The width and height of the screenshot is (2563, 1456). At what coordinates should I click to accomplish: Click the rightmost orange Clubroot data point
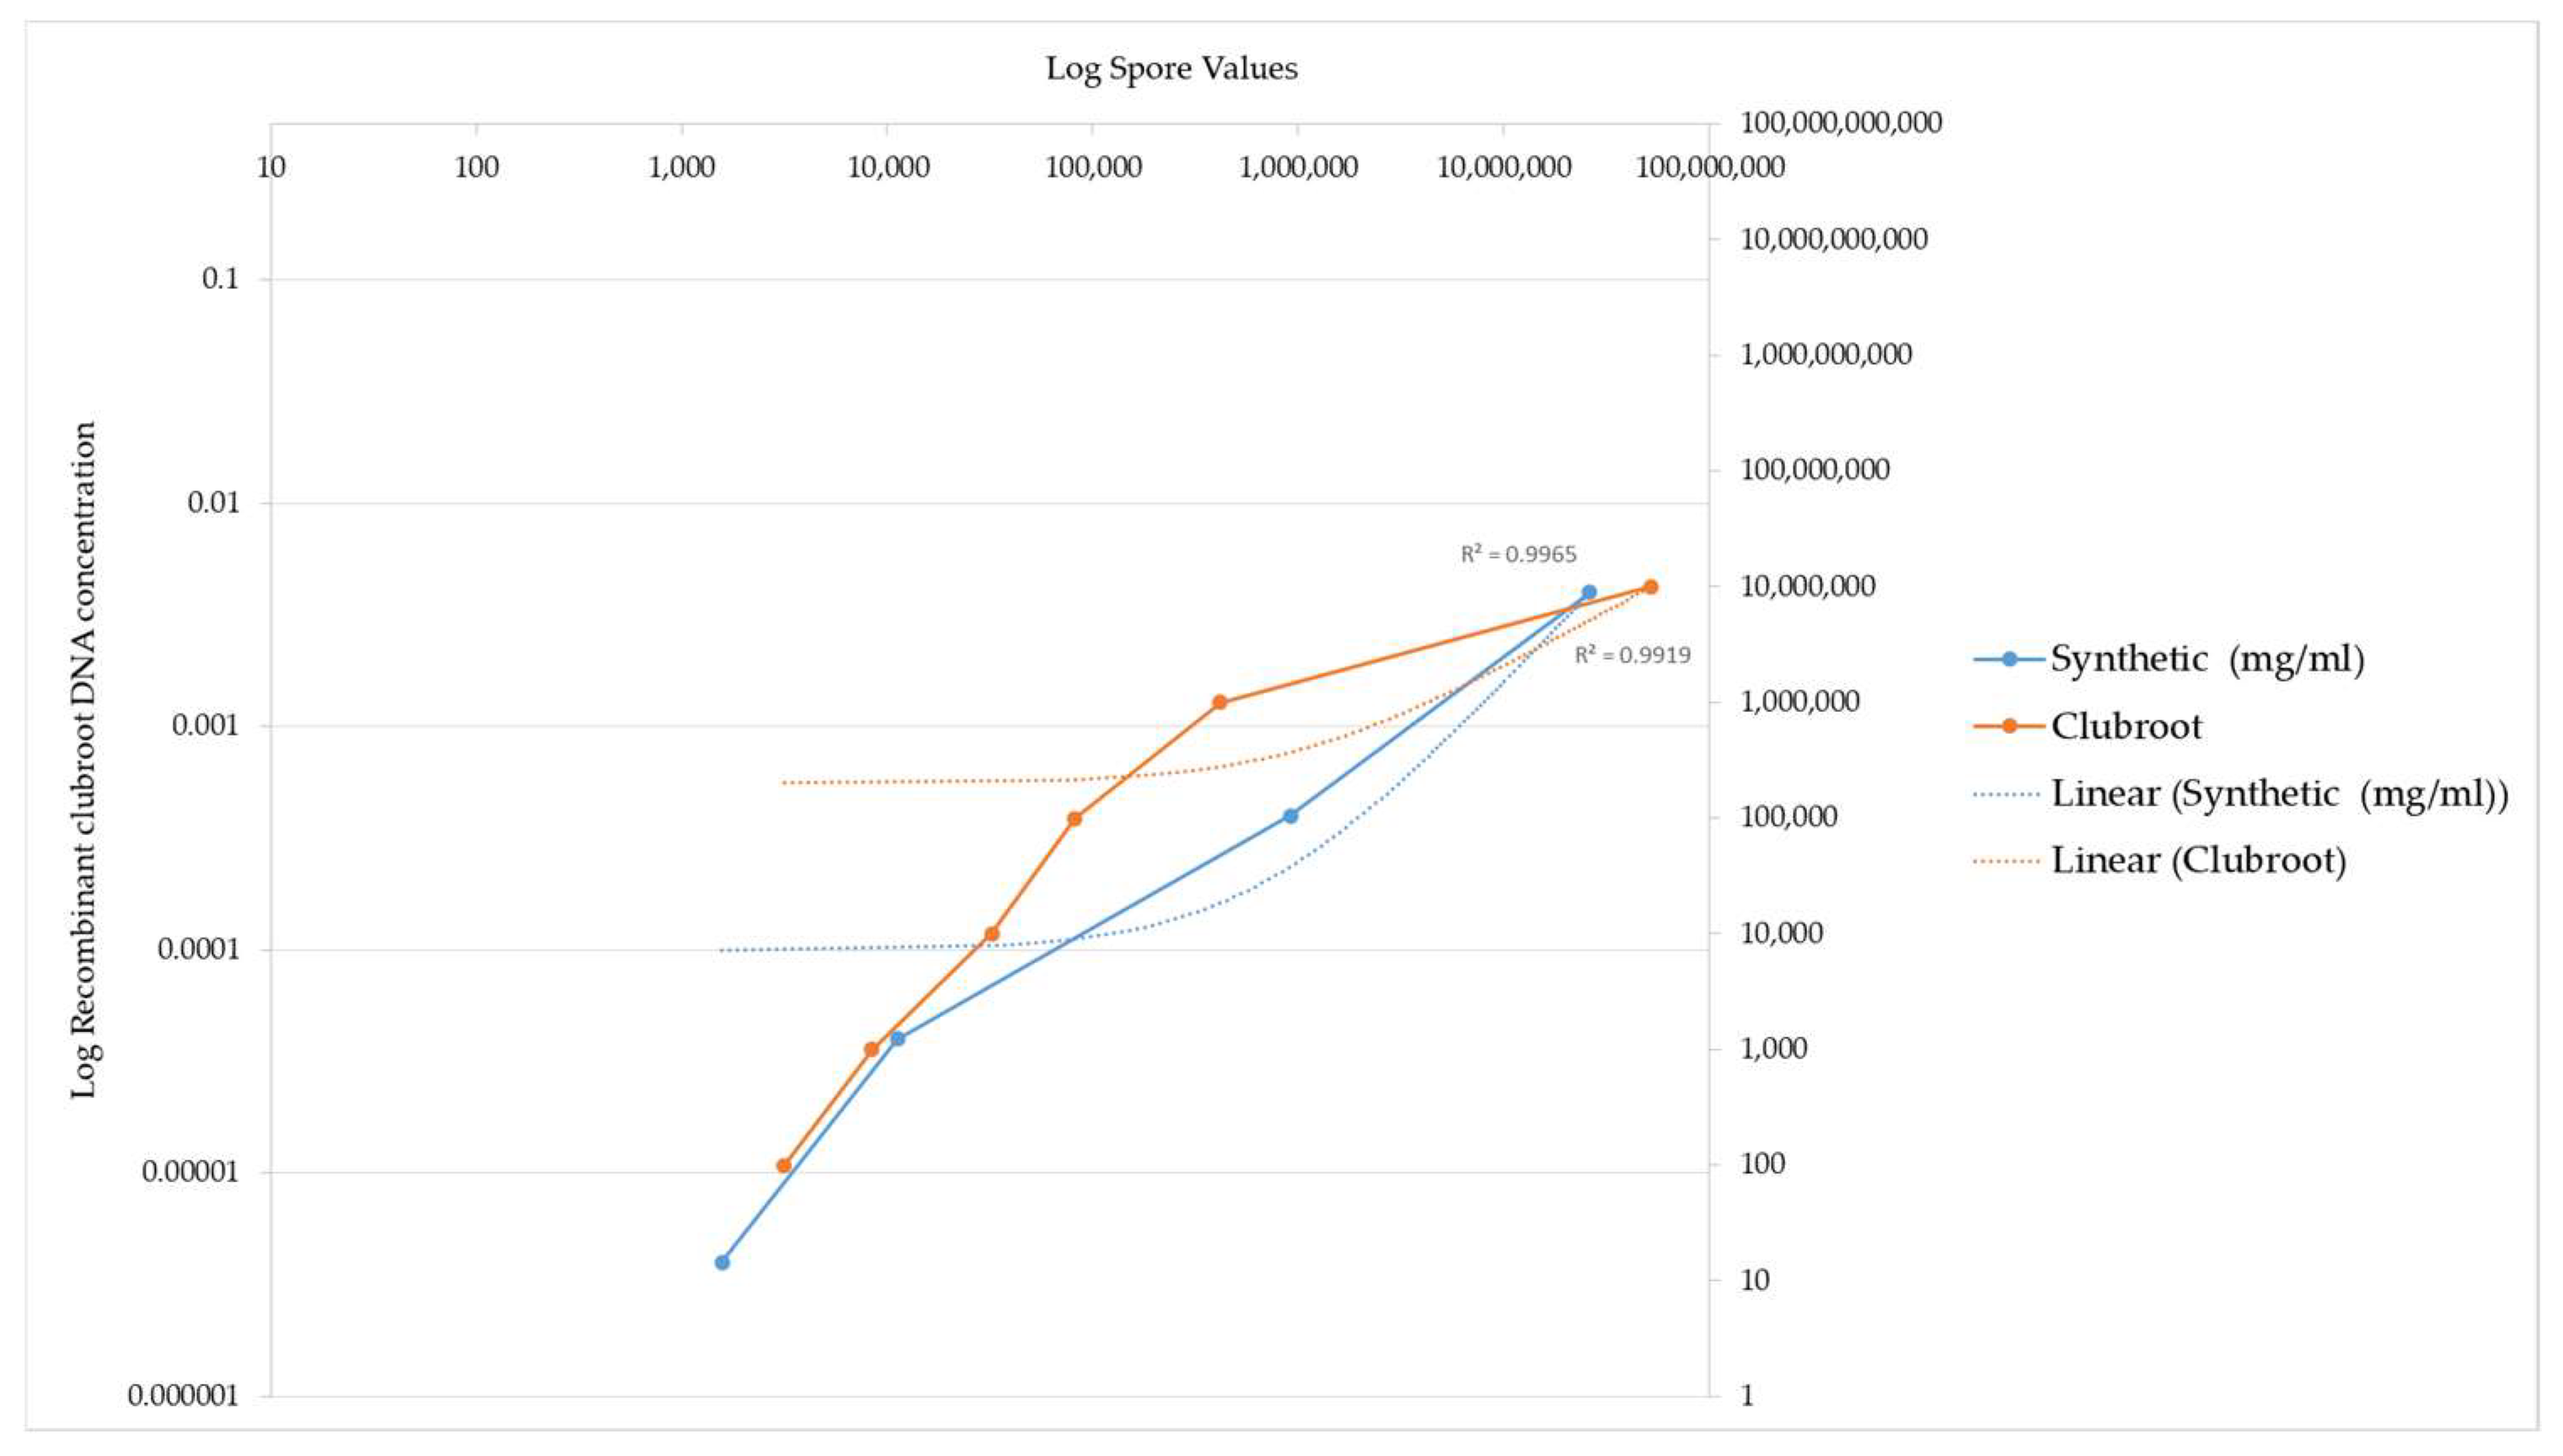(1650, 587)
